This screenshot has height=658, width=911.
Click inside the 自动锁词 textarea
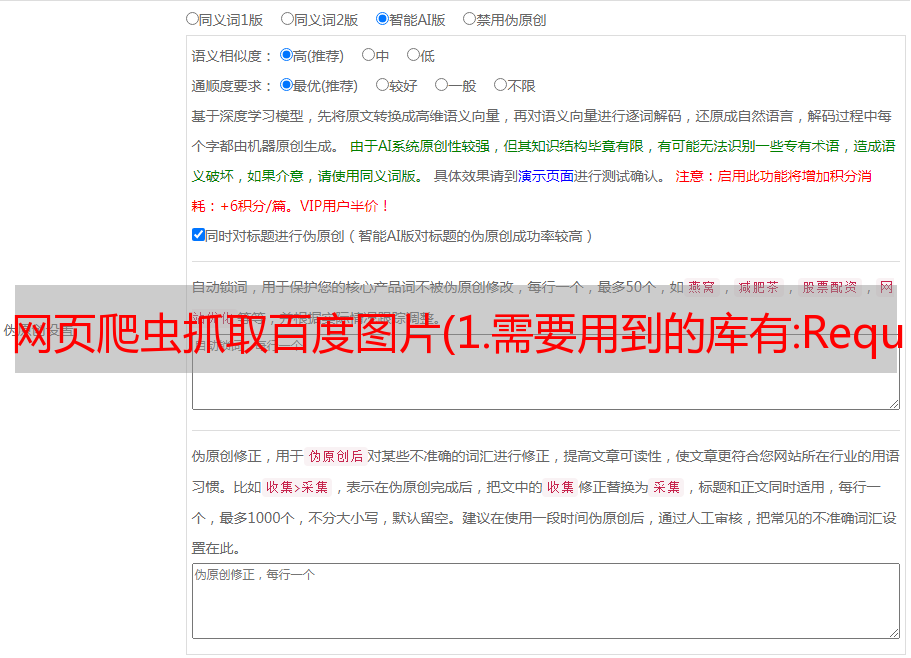(546, 372)
